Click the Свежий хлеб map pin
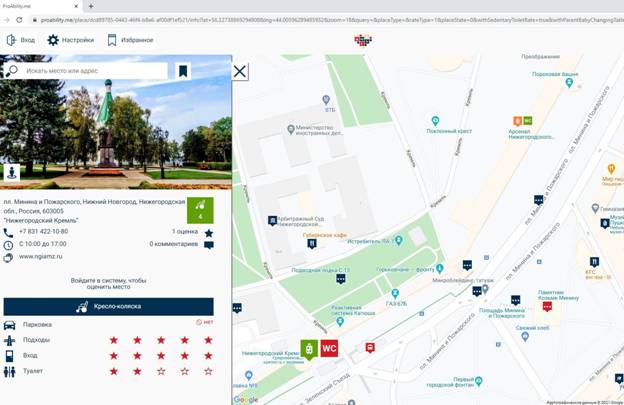Screen dimensions: 624x405 tap(525, 337)
